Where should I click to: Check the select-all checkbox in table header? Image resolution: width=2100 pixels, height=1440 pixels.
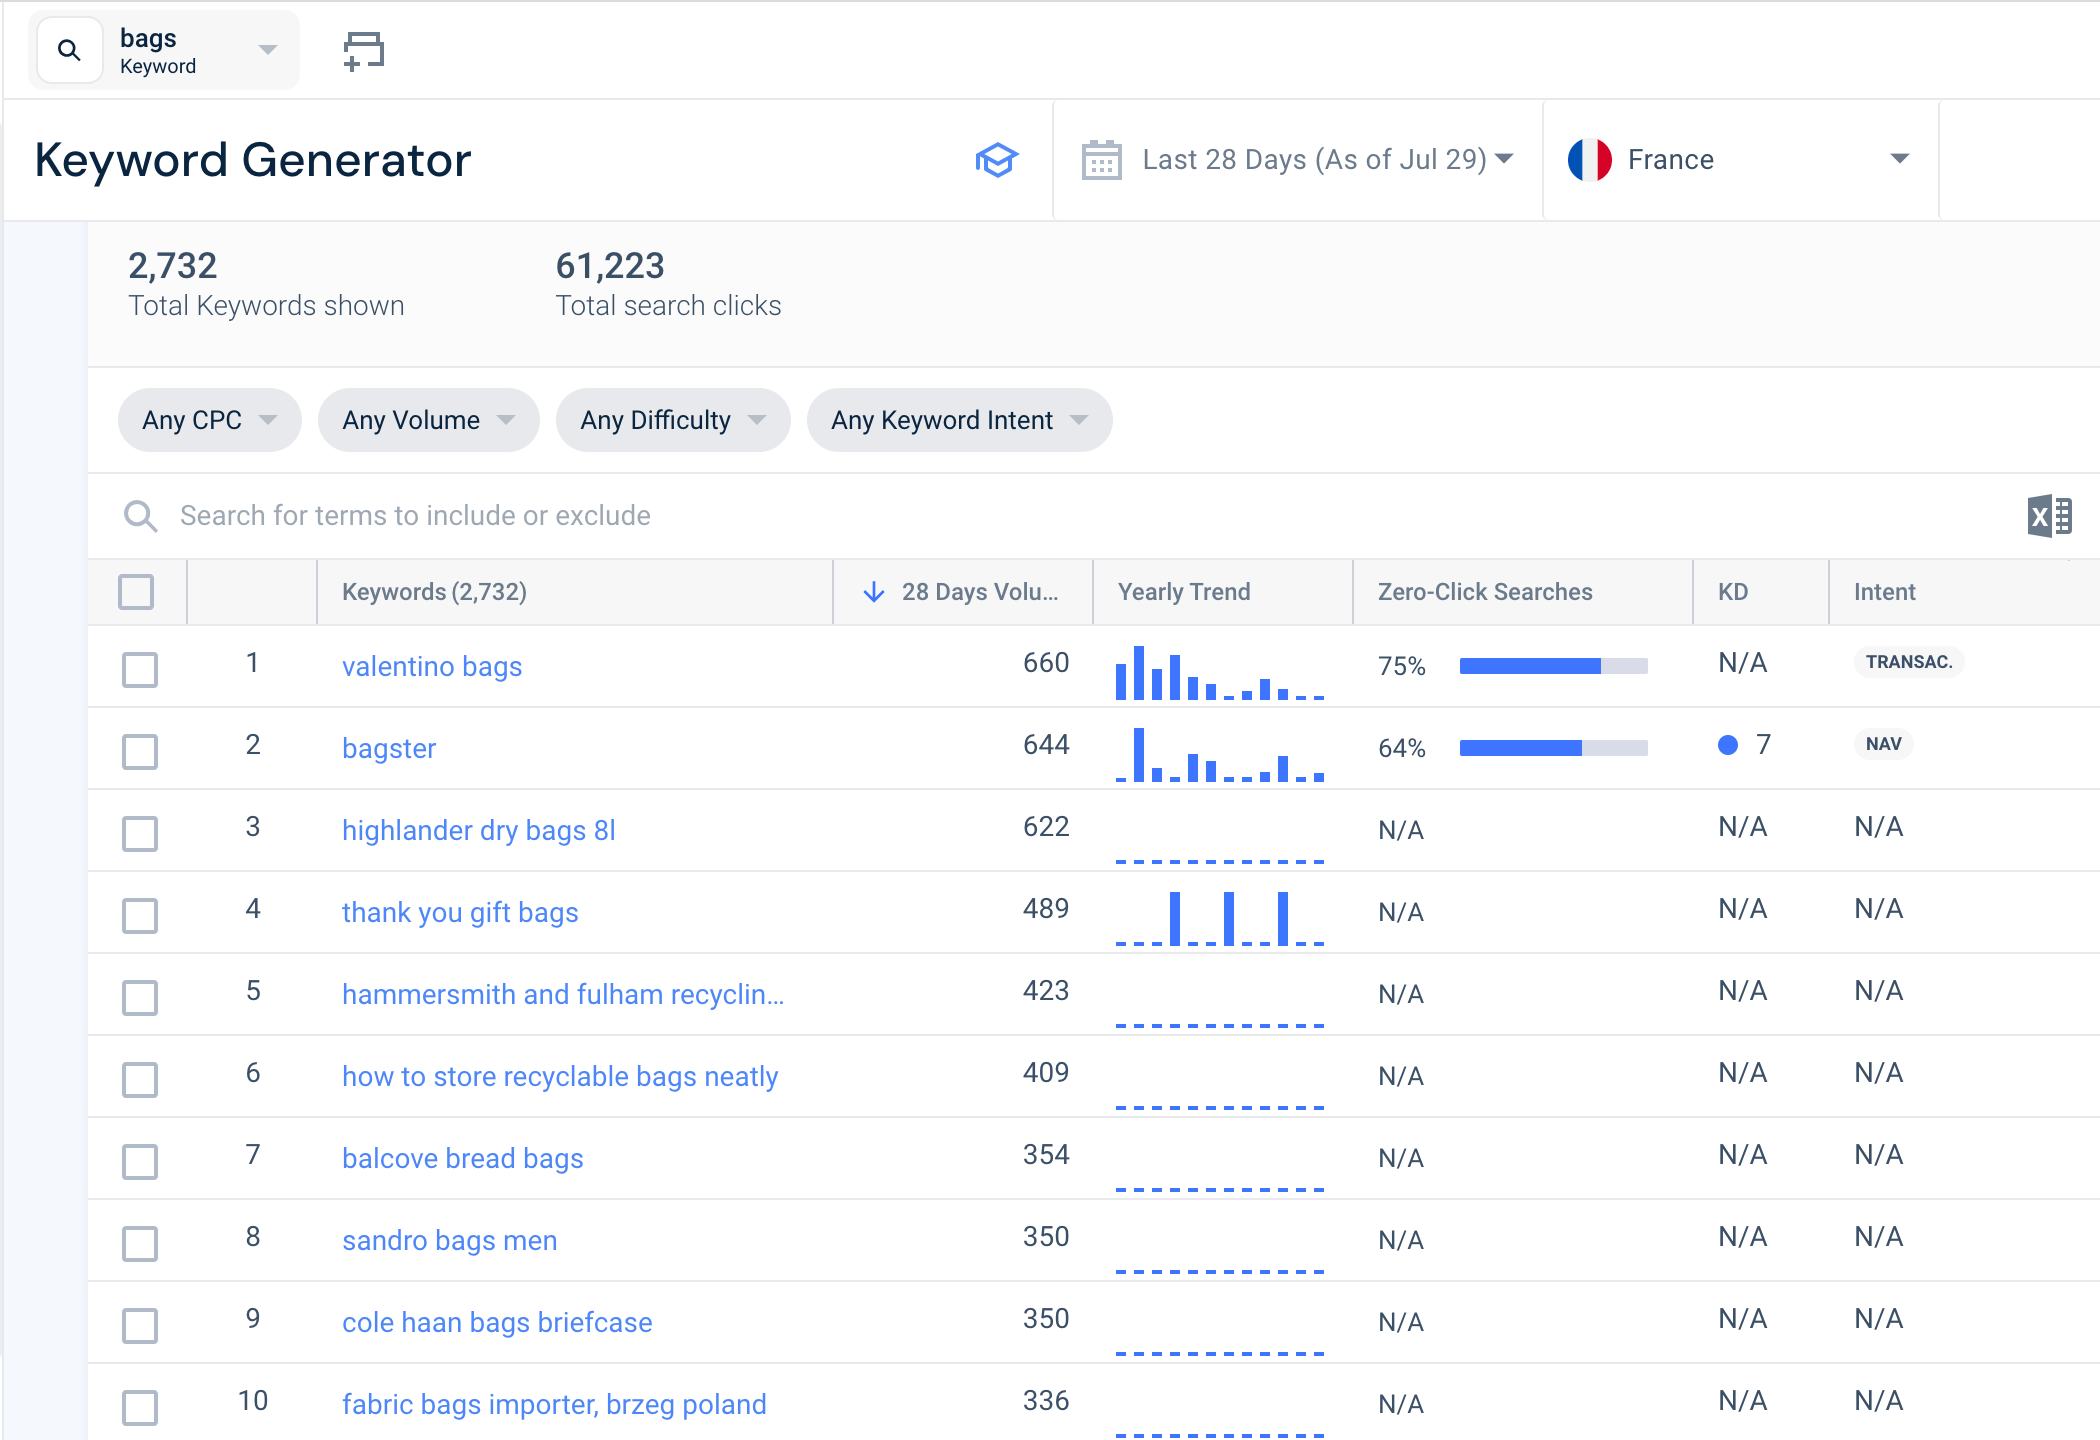(138, 592)
